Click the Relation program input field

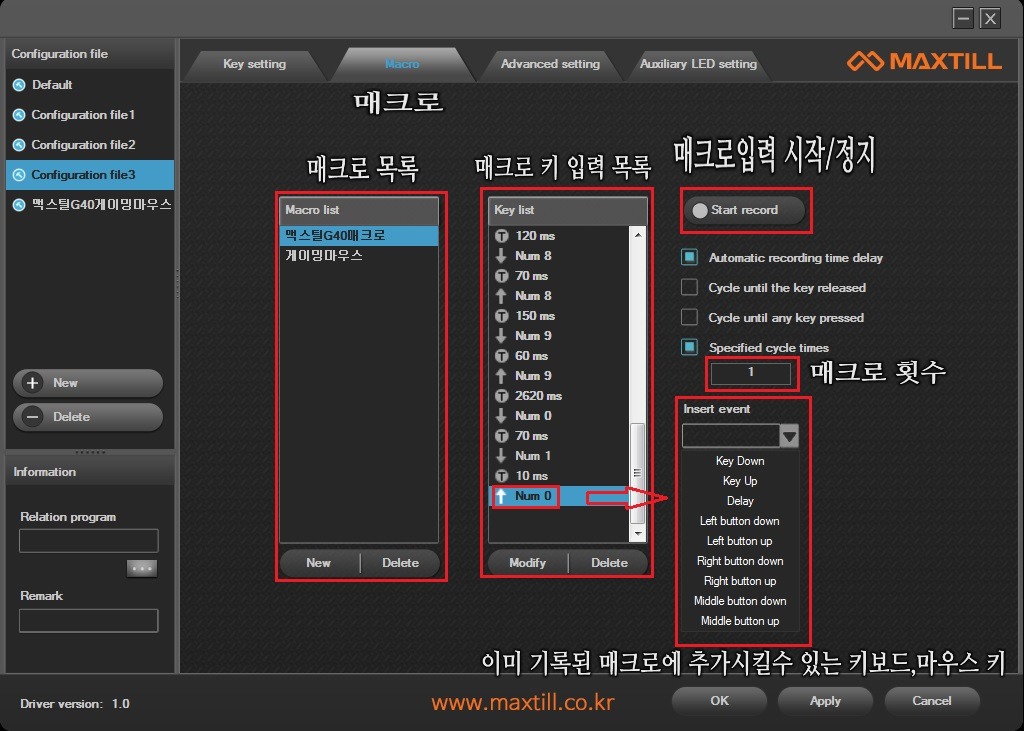coord(89,541)
